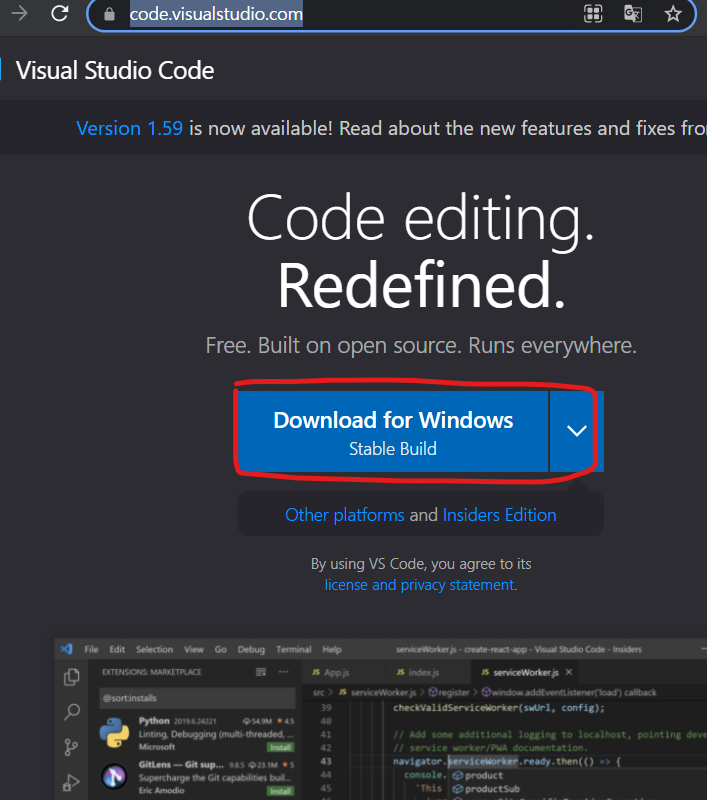
Task: Open Debug menu in the preview screenshot
Action: [251, 649]
